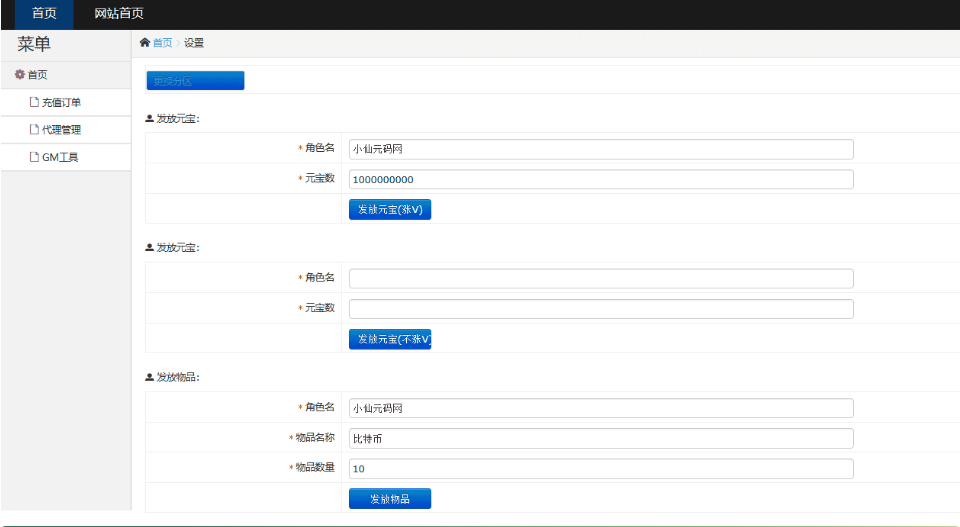Image resolution: width=960 pixels, height=527 pixels.
Task: Click the 发放元宝(涨V) button
Action: [390, 209]
